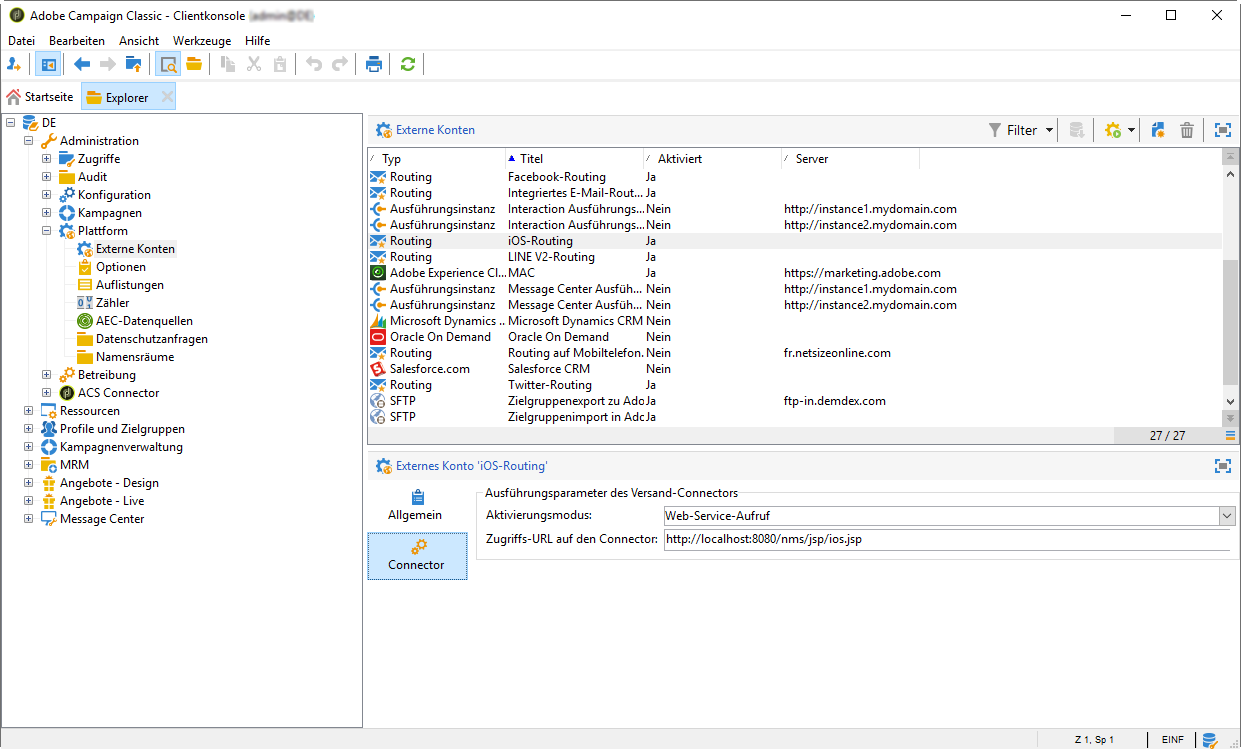This screenshot has width=1241, height=749.
Task: Click the list configuration icon beside 27 / 27
Action: pyautogui.click(x=1231, y=435)
